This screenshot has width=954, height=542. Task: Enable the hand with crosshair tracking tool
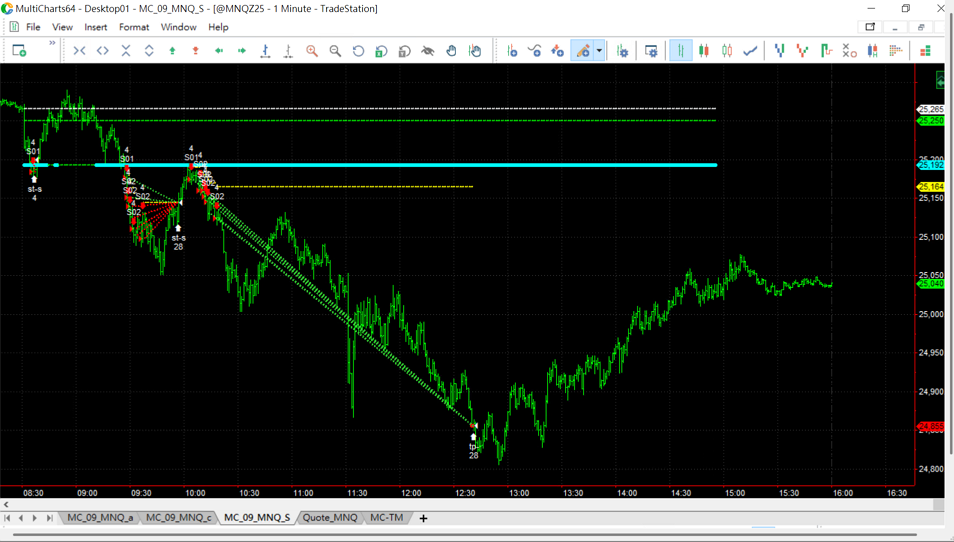pyautogui.click(x=475, y=51)
